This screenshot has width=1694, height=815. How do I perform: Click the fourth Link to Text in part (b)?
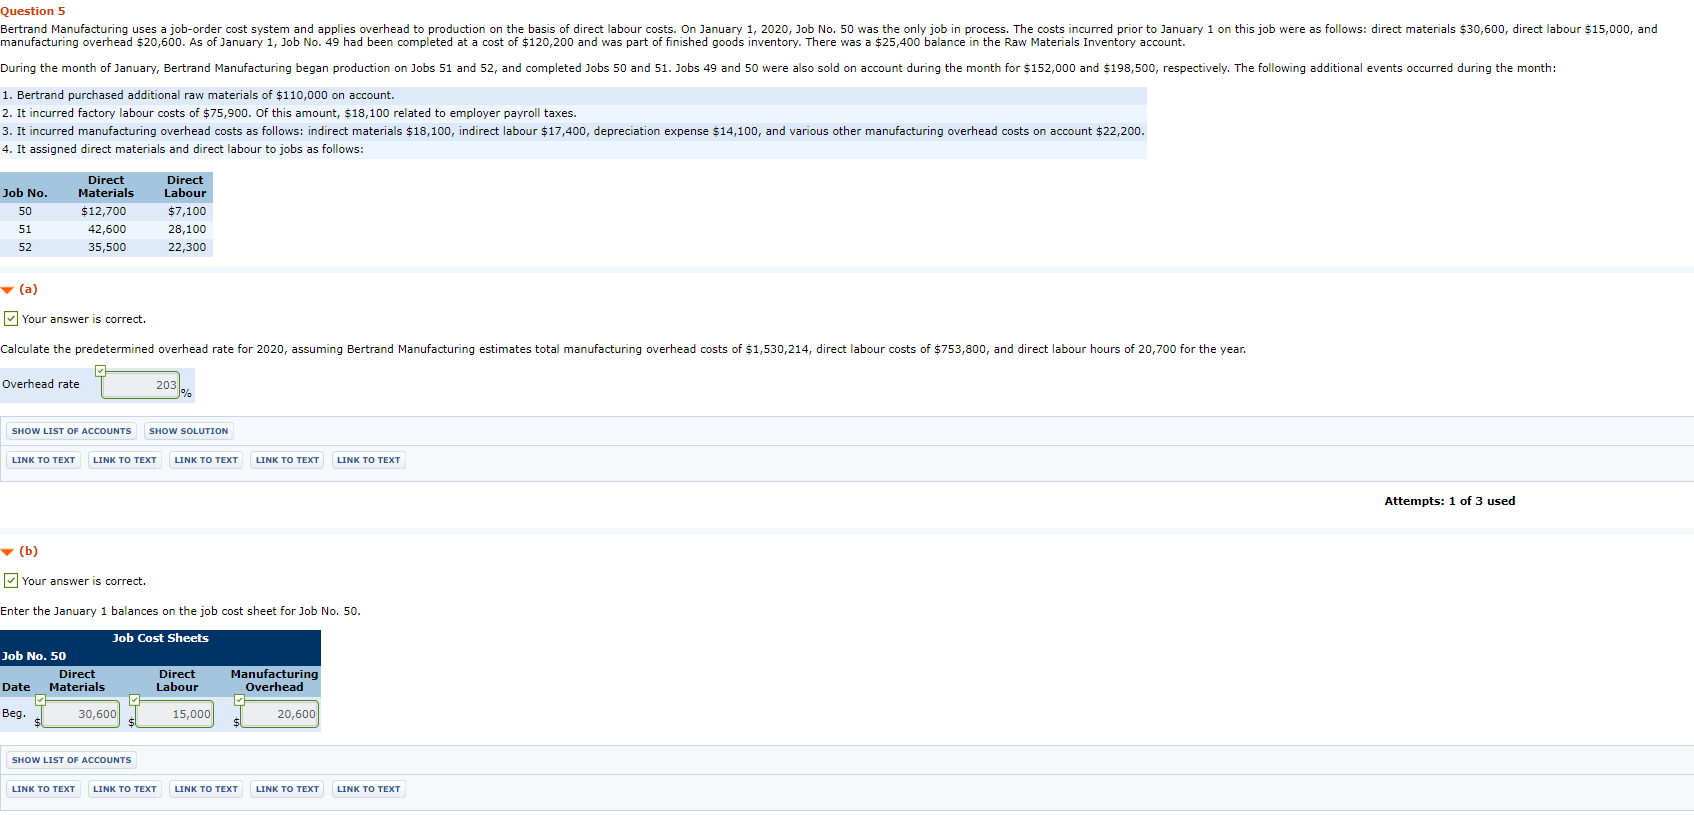pyautogui.click(x=287, y=789)
